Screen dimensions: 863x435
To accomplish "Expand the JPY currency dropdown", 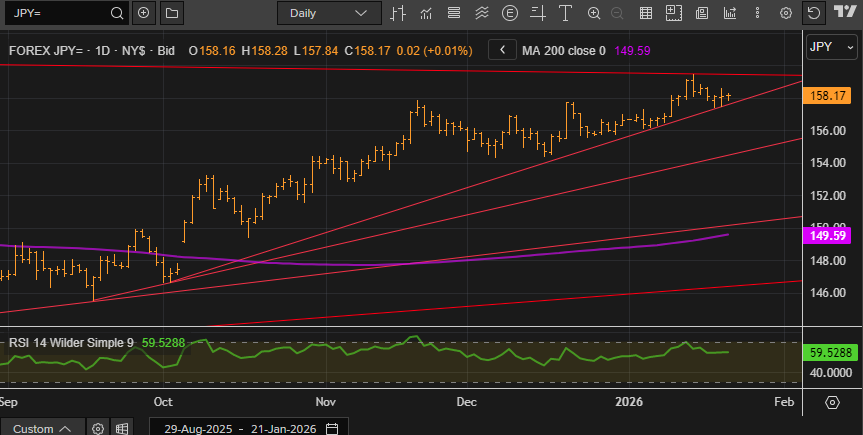I will [x=830, y=47].
